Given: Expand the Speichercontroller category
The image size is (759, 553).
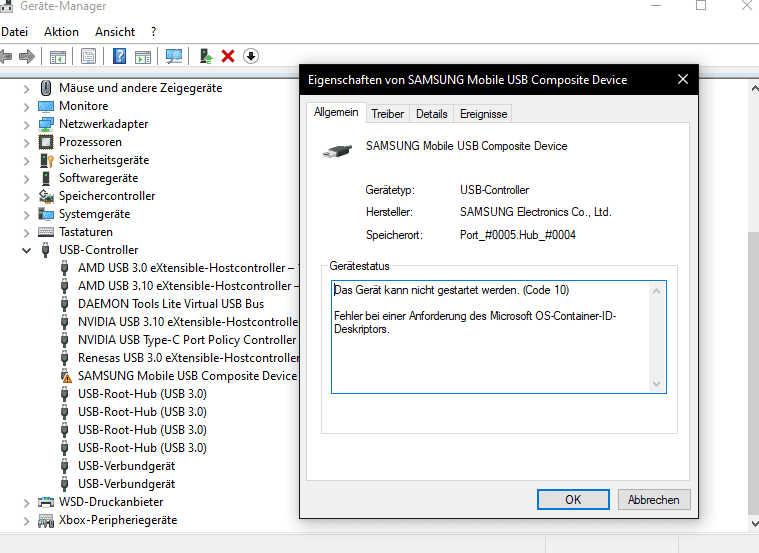Looking at the screenshot, I should 27,197.
